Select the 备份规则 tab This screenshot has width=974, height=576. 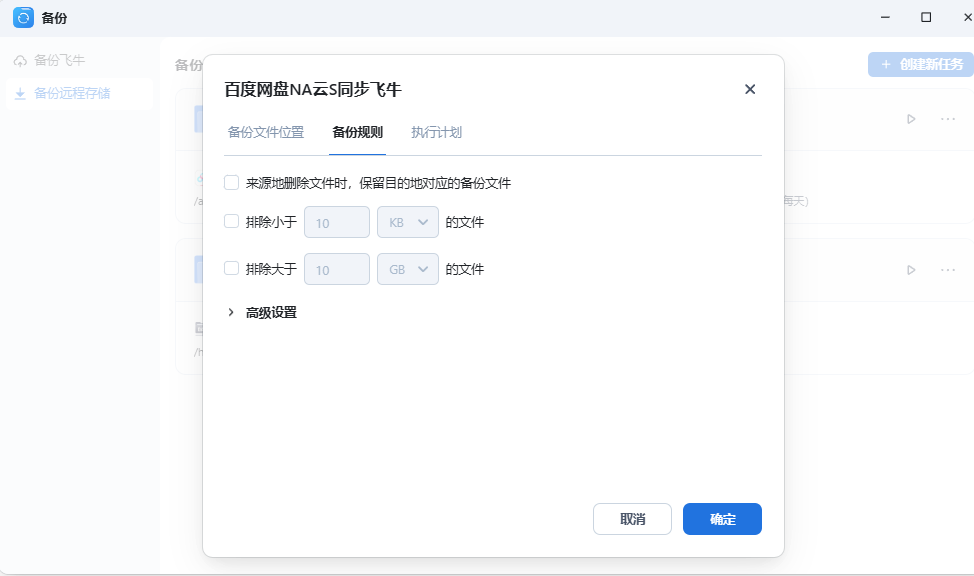[x=357, y=132]
